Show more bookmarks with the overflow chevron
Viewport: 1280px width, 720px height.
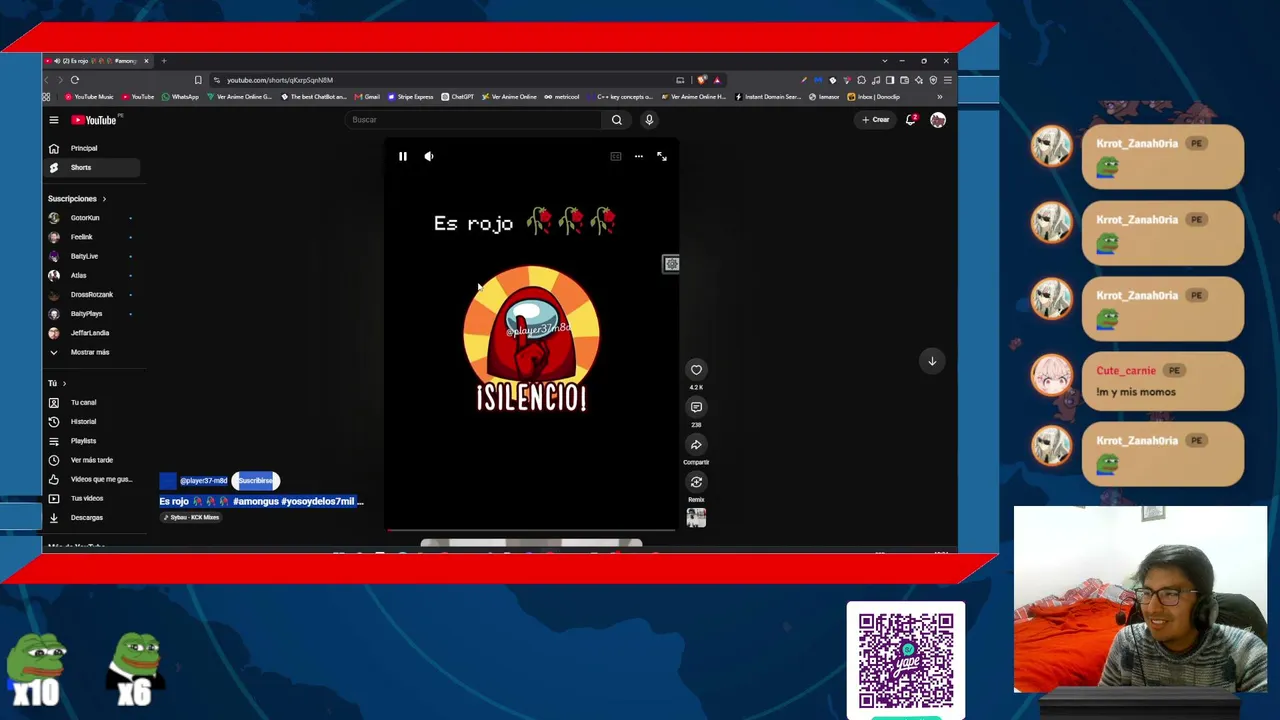pos(939,97)
